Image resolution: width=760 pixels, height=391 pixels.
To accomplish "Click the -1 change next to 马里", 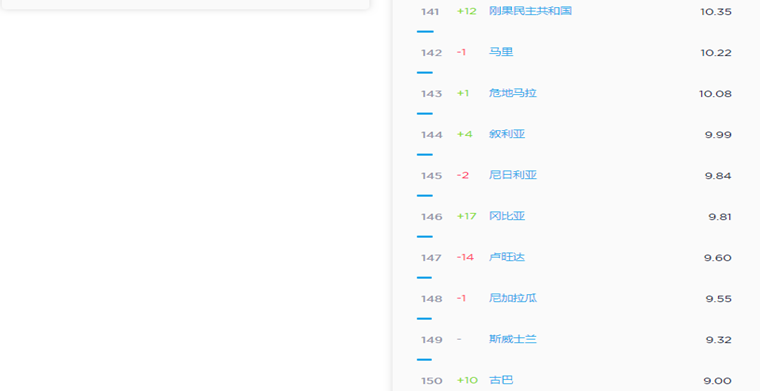I will pos(461,52).
